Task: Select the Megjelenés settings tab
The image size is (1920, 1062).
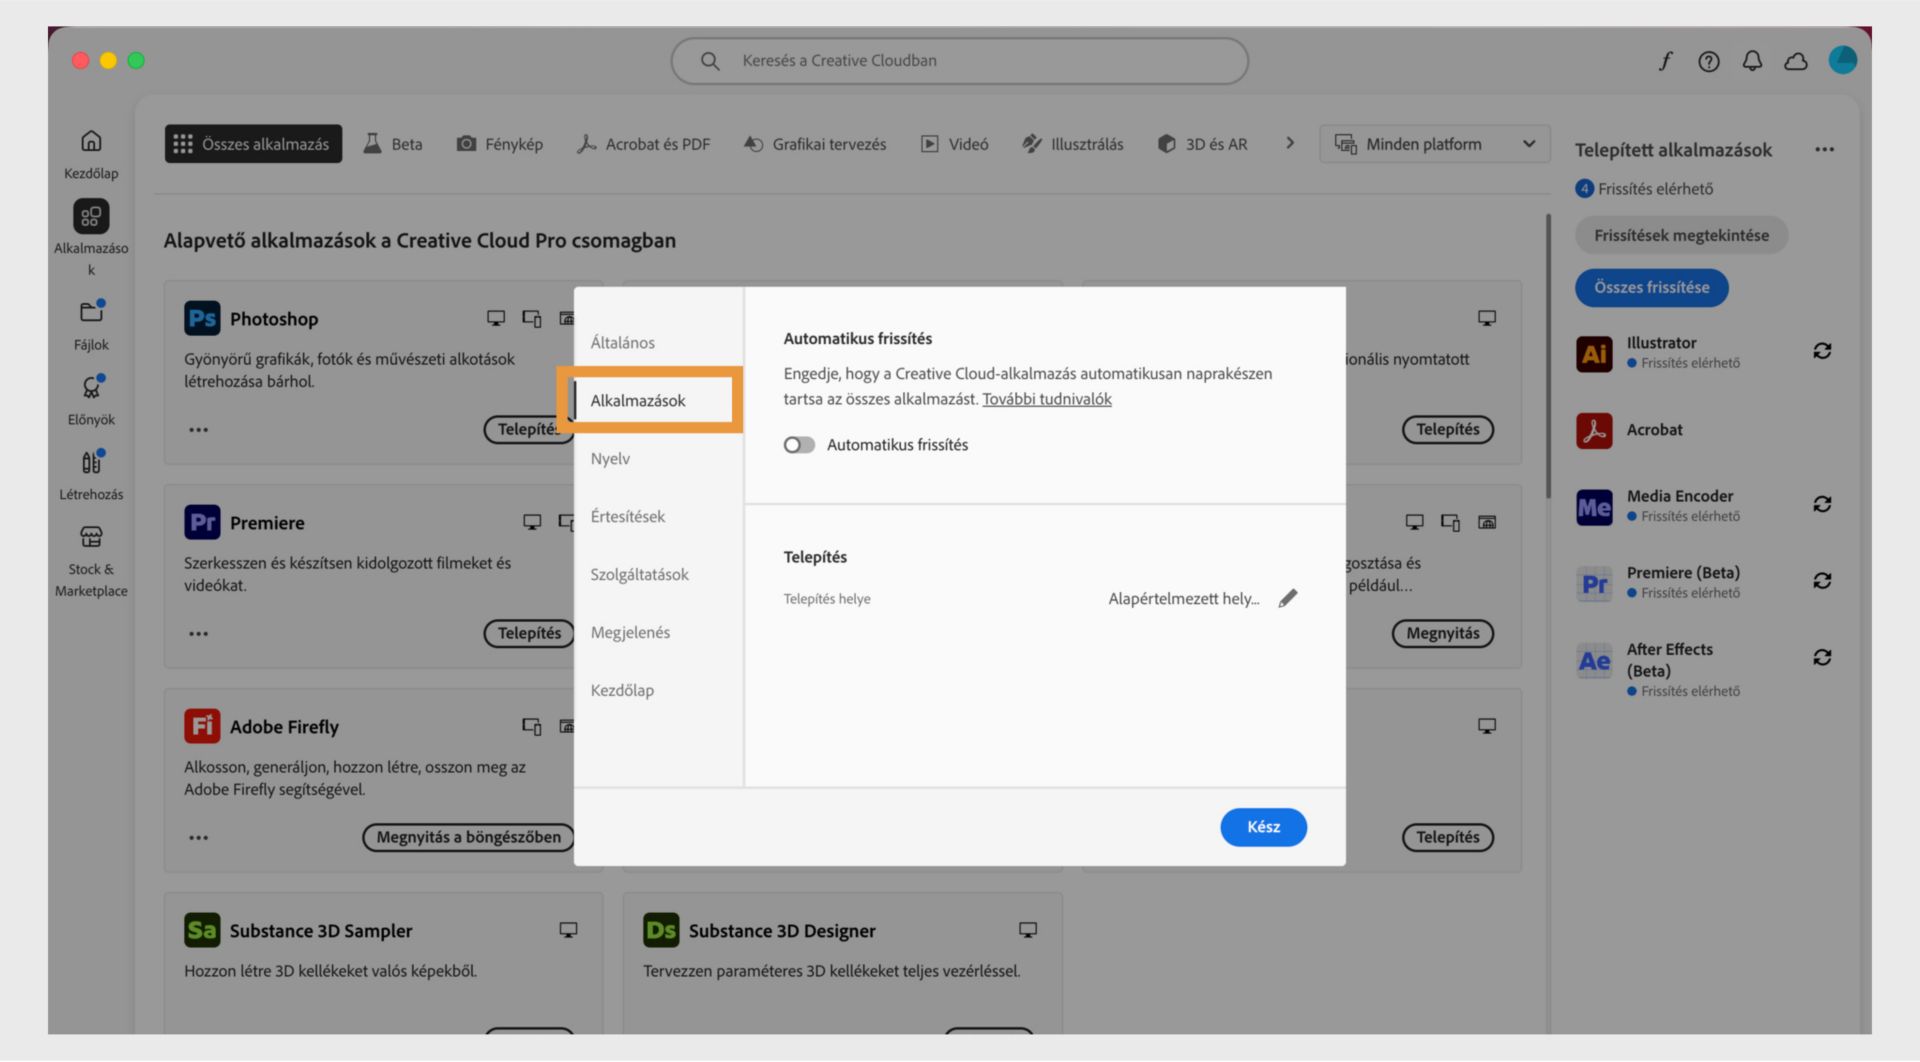Action: pos(630,632)
